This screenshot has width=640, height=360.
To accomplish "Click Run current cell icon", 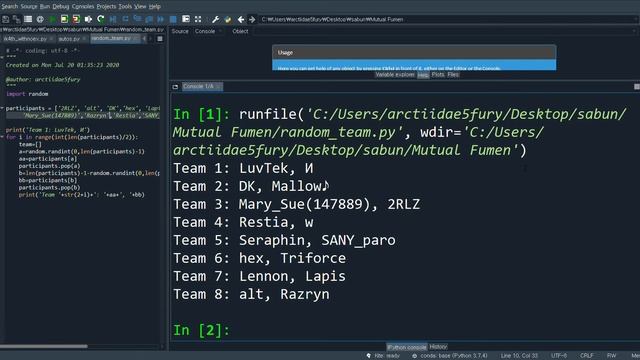I will pos(64,19).
